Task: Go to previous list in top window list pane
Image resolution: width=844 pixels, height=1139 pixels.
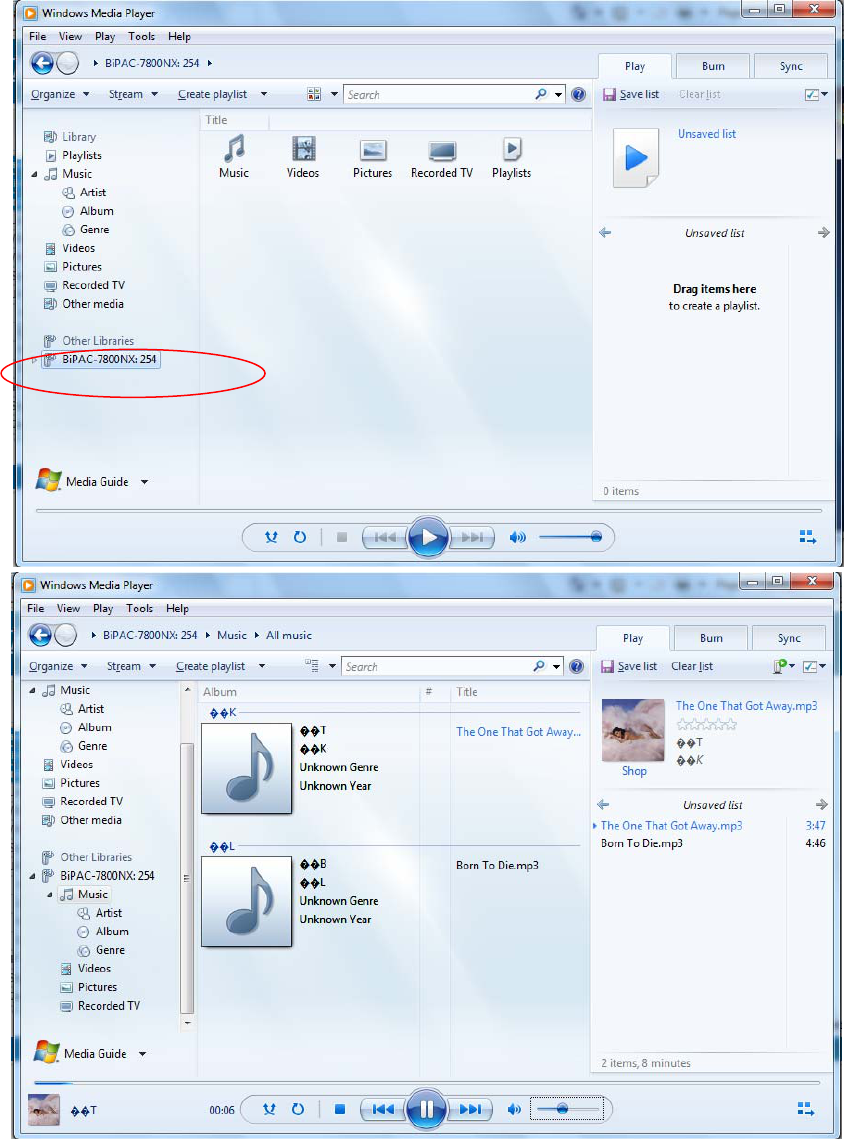Action: pyautogui.click(x=605, y=233)
